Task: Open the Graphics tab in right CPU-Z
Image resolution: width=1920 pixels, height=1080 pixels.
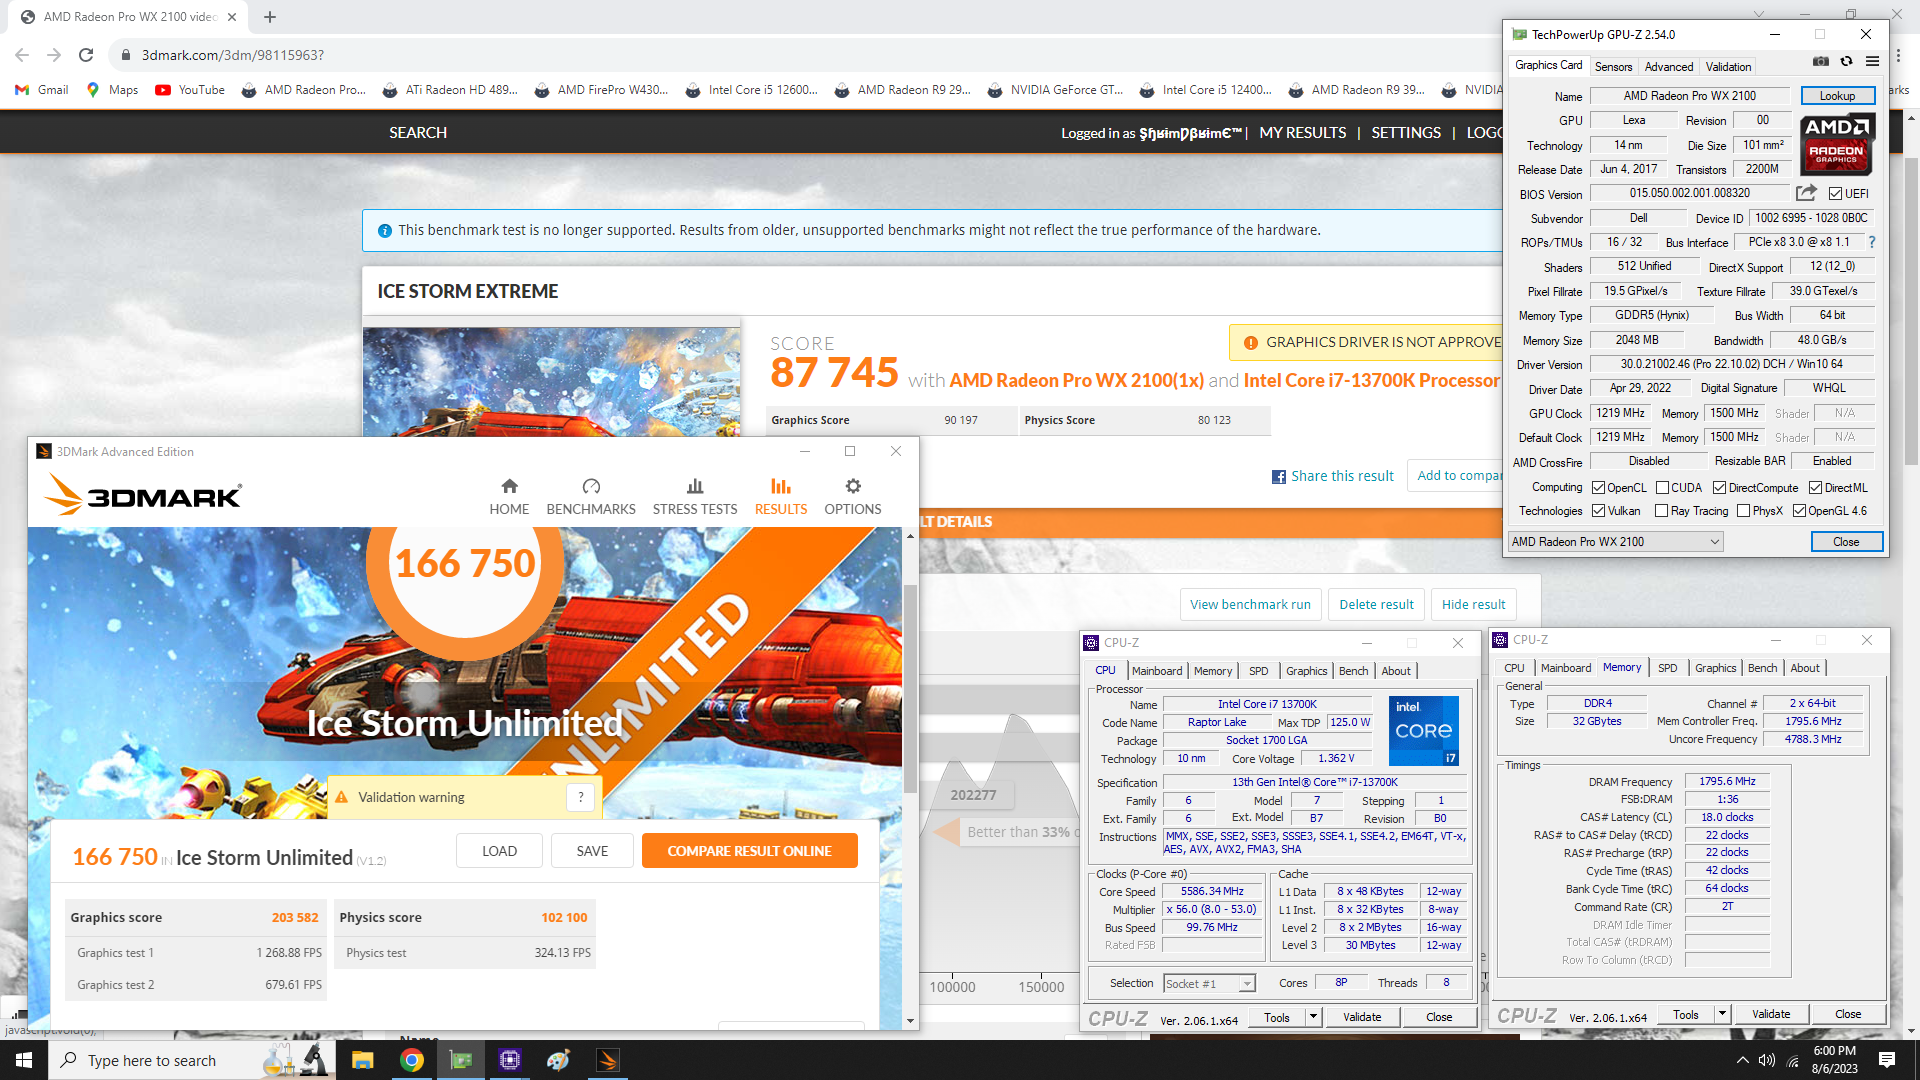Action: click(x=1715, y=668)
